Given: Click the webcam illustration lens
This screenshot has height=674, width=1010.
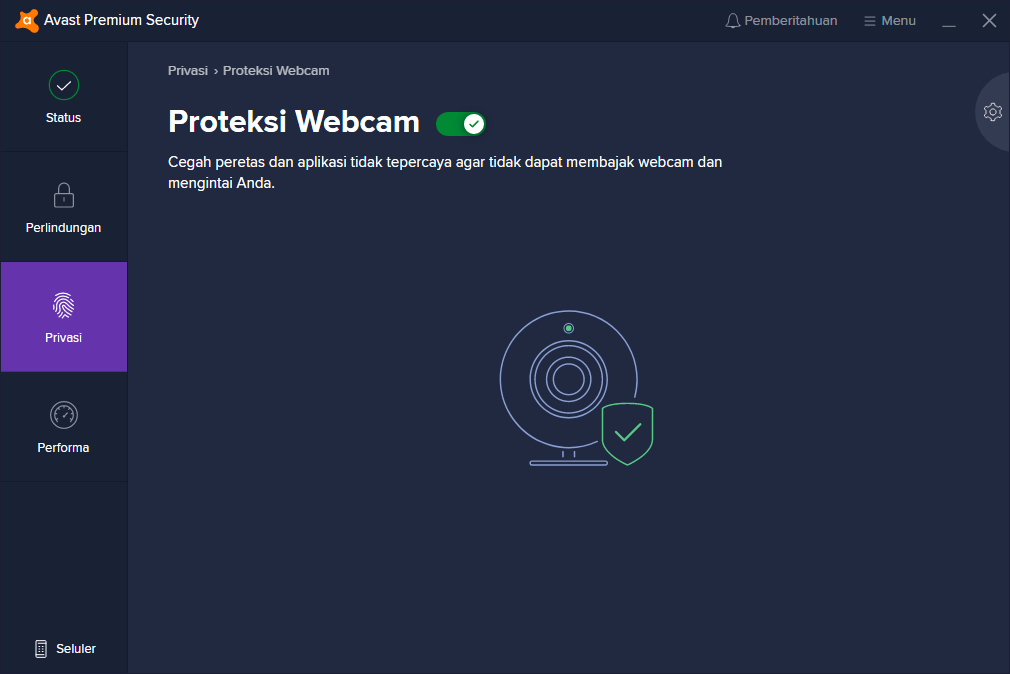Looking at the screenshot, I should (568, 379).
